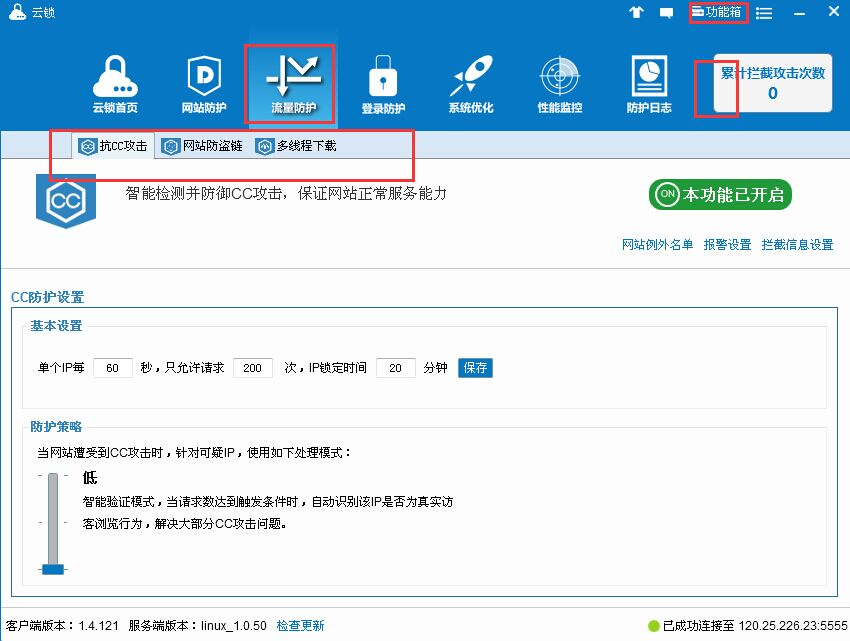Expand the list menu icon in title bar
The image size is (850, 641).
coord(764,13)
